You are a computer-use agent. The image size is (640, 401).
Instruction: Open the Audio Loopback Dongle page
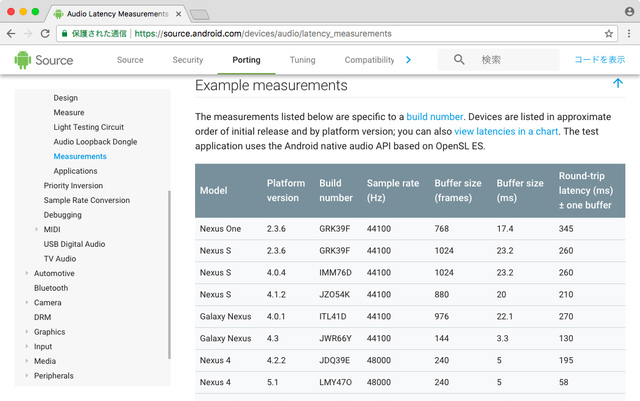(x=95, y=142)
